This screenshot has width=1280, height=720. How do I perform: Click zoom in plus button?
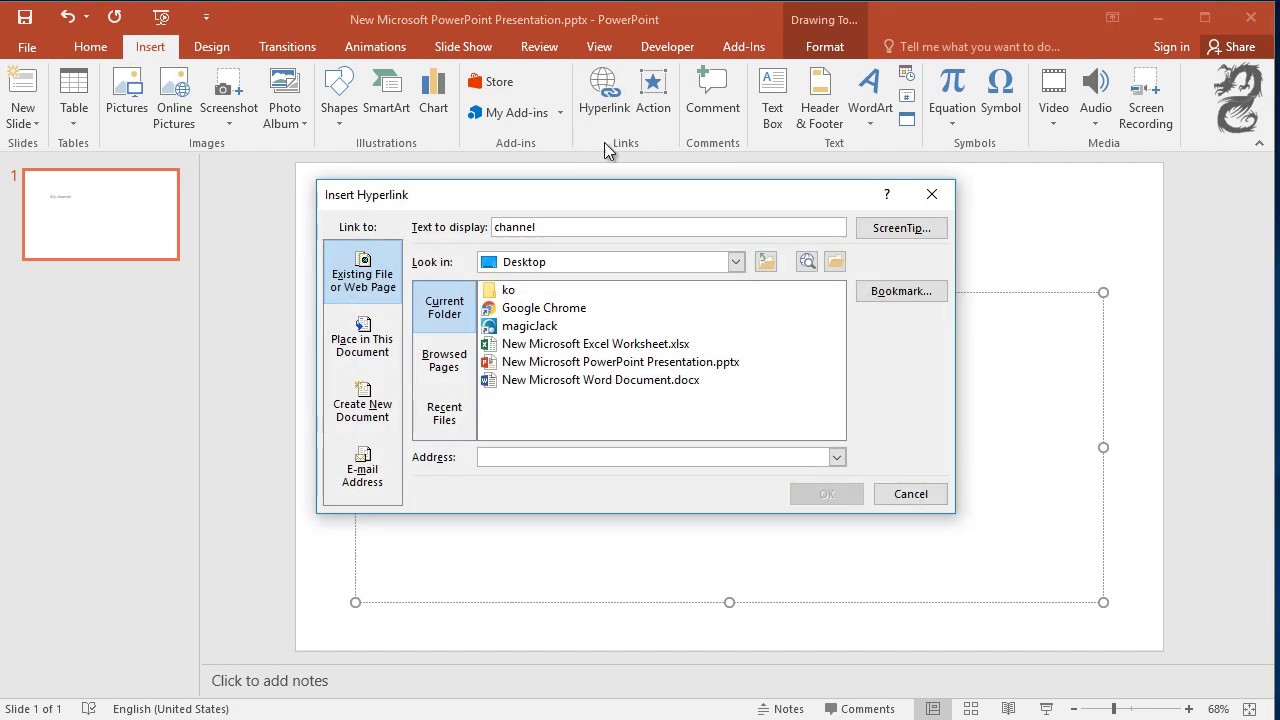pos(1189,709)
